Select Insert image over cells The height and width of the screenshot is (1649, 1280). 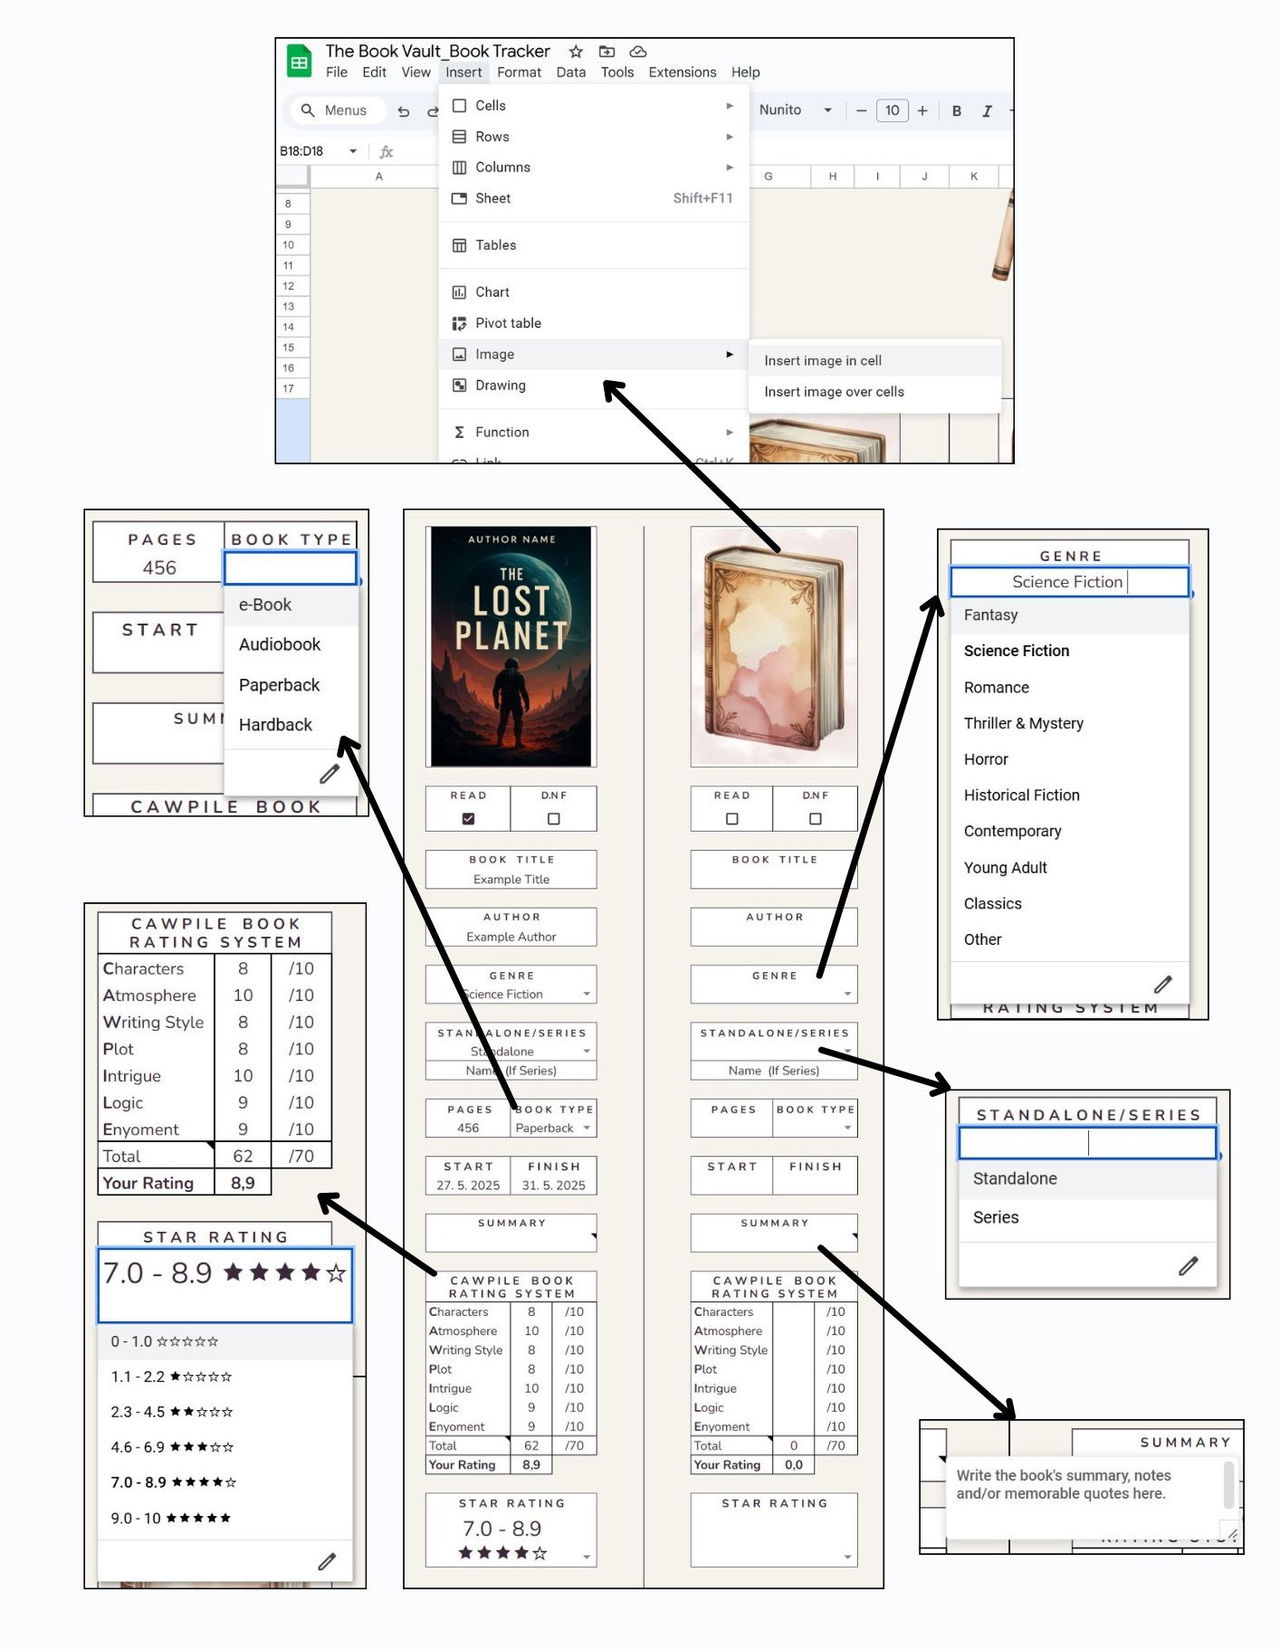point(875,392)
